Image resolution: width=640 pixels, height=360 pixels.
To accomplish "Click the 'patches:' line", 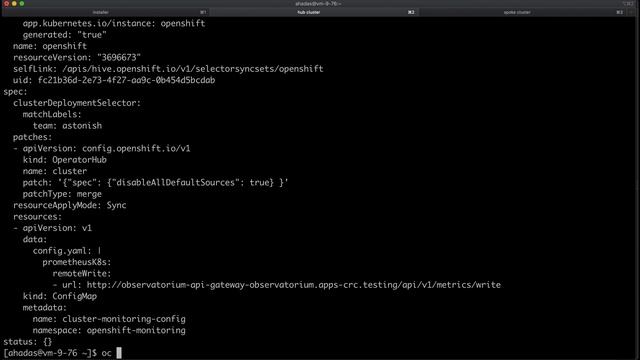I will (x=32, y=137).
